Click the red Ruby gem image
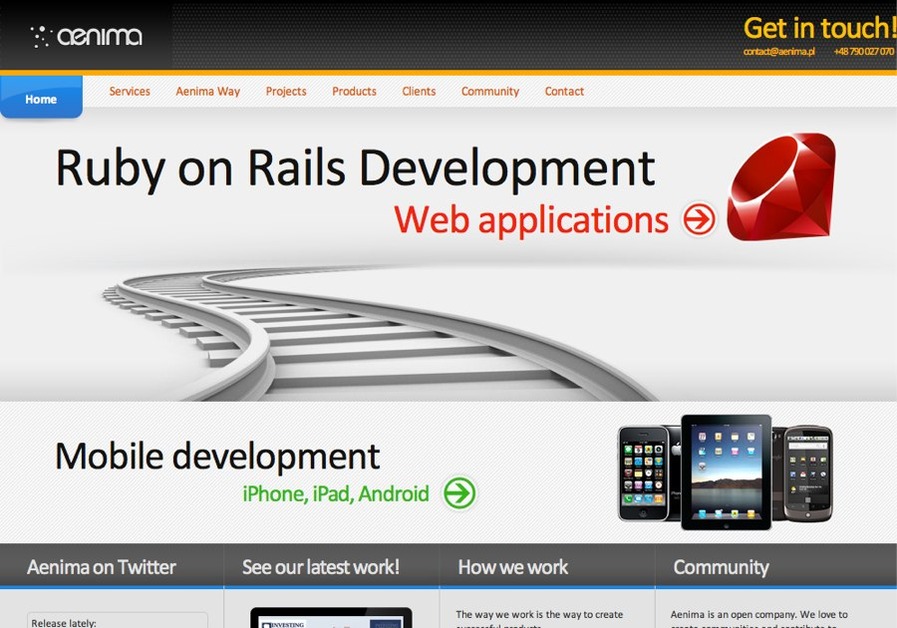The height and width of the screenshot is (628, 897). click(781, 187)
